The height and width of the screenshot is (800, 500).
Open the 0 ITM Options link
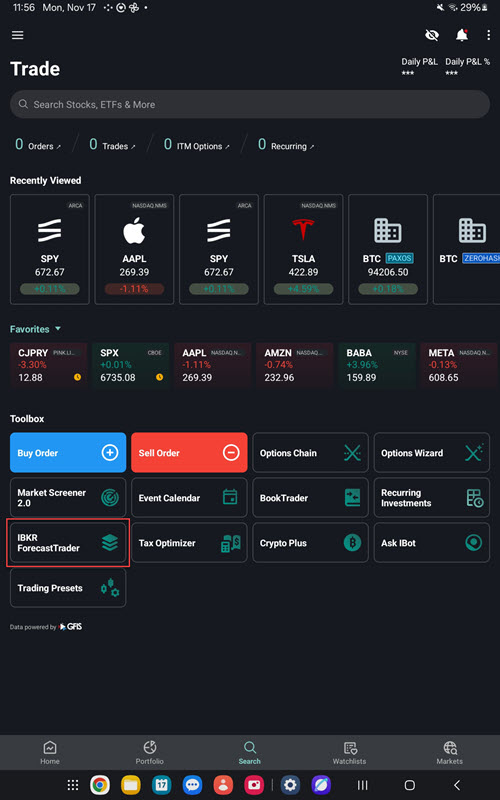point(196,145)
